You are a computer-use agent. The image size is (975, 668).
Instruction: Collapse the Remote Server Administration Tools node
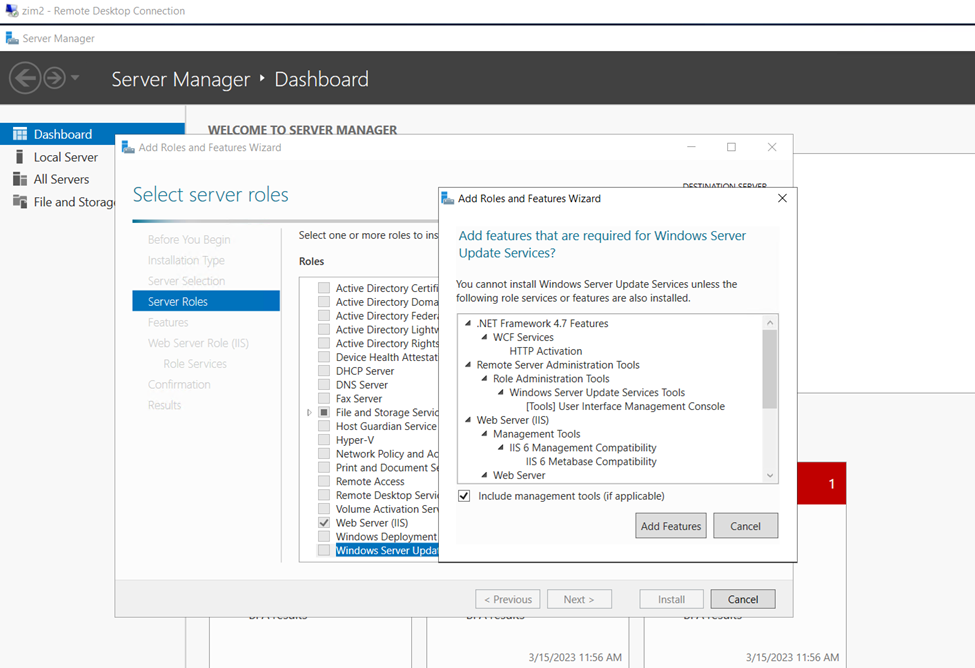(467, 366)
